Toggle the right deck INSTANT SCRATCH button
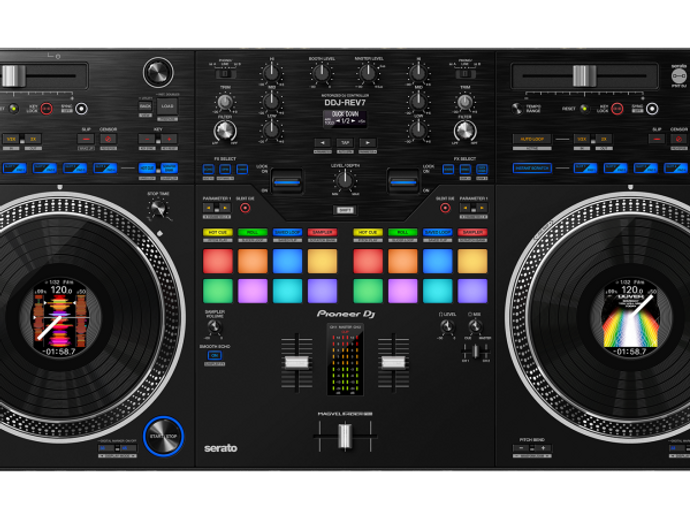Image resolution: width=690 pixels, height=518 pixels. click(x=532, y=168)
